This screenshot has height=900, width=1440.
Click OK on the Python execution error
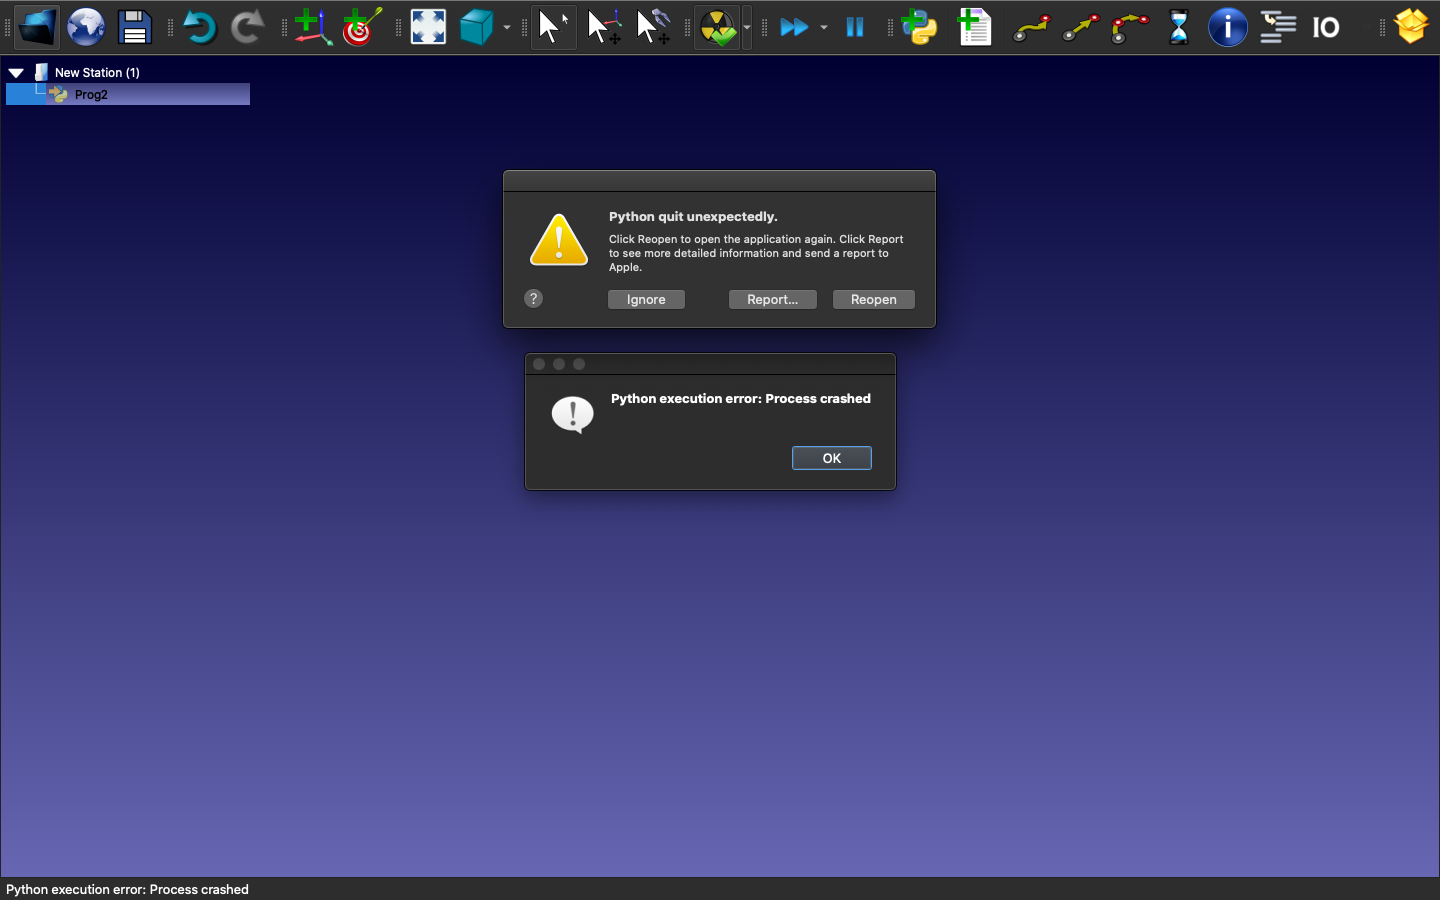831,458
